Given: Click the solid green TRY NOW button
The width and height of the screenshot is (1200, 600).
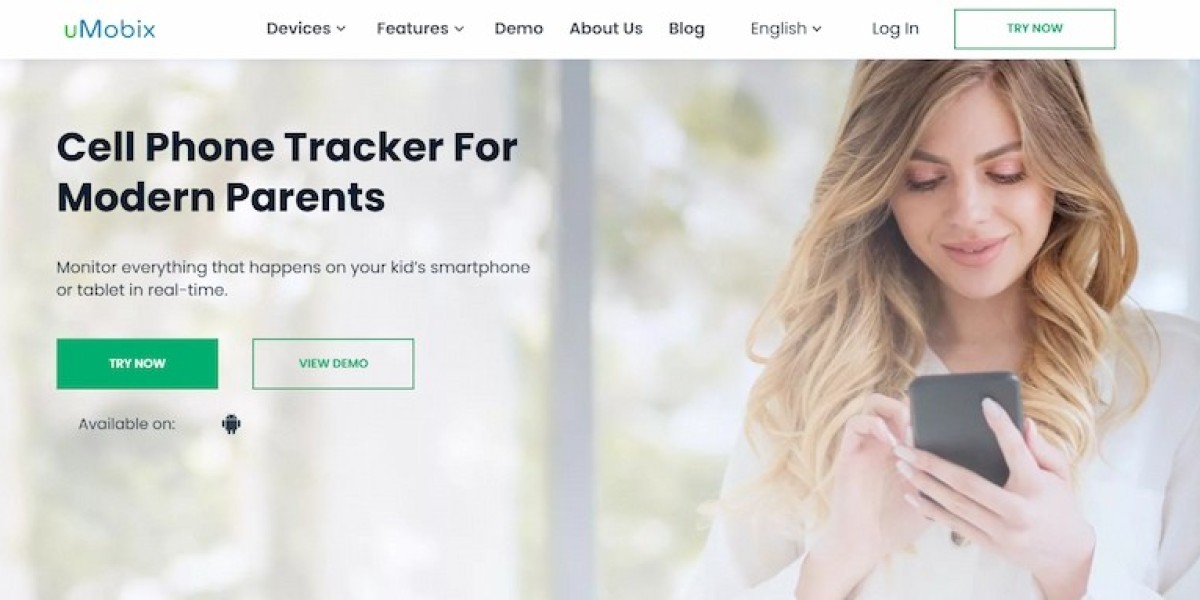Looking at the screenshot, I should 137,364.
